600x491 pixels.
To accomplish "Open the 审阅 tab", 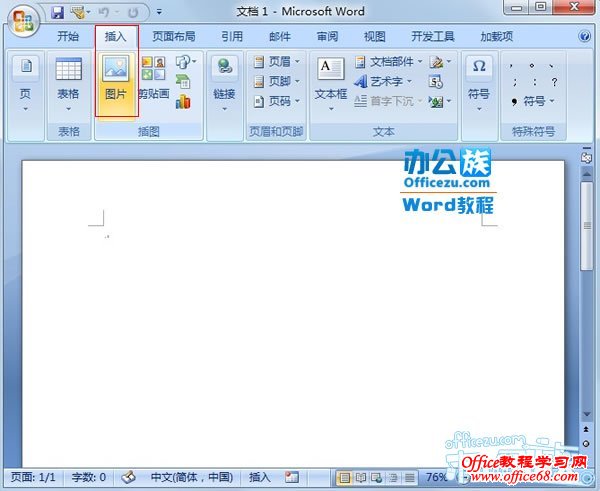I will (x=327, y=36).
